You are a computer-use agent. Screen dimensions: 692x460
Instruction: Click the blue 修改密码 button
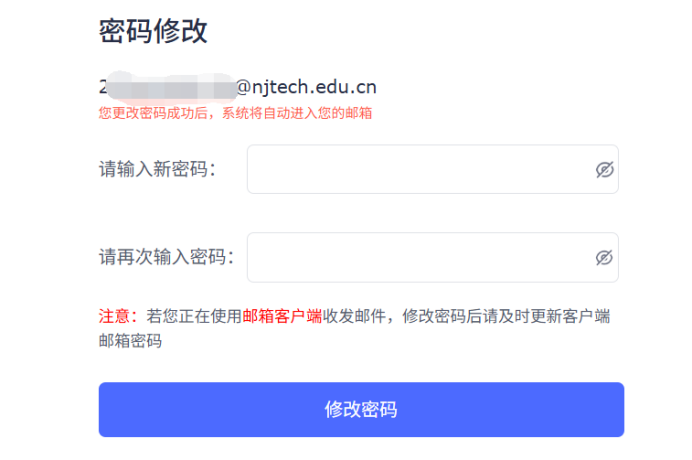tap(361, 410)
